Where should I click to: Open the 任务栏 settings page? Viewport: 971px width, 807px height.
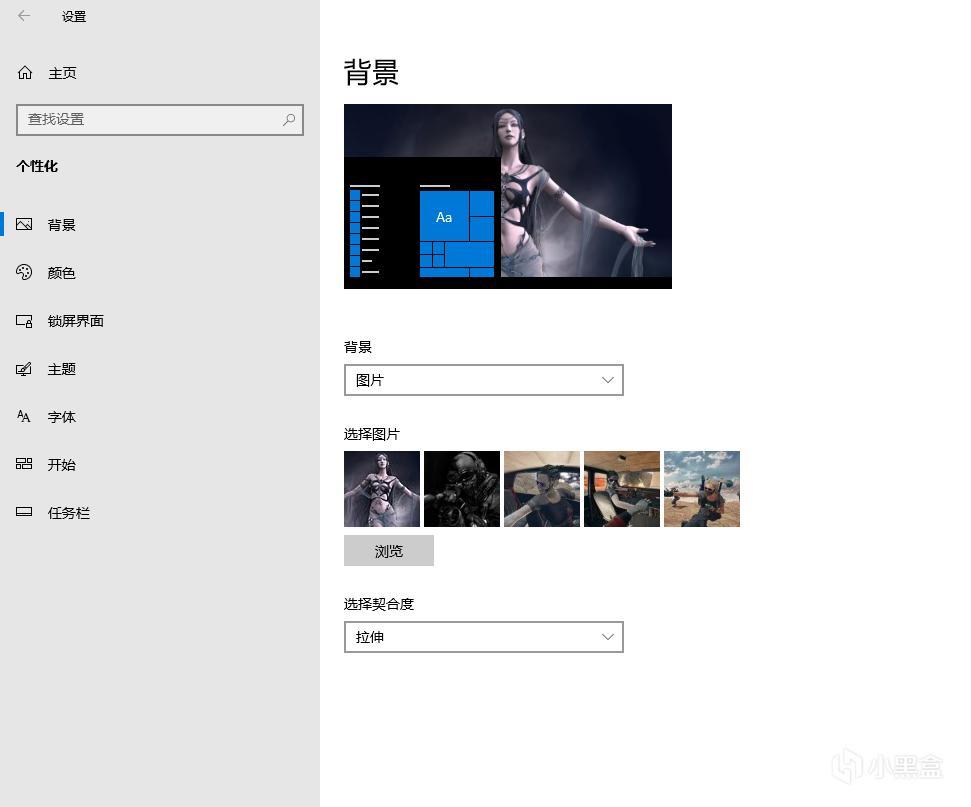pyautogui.click(x=69, y=513)
